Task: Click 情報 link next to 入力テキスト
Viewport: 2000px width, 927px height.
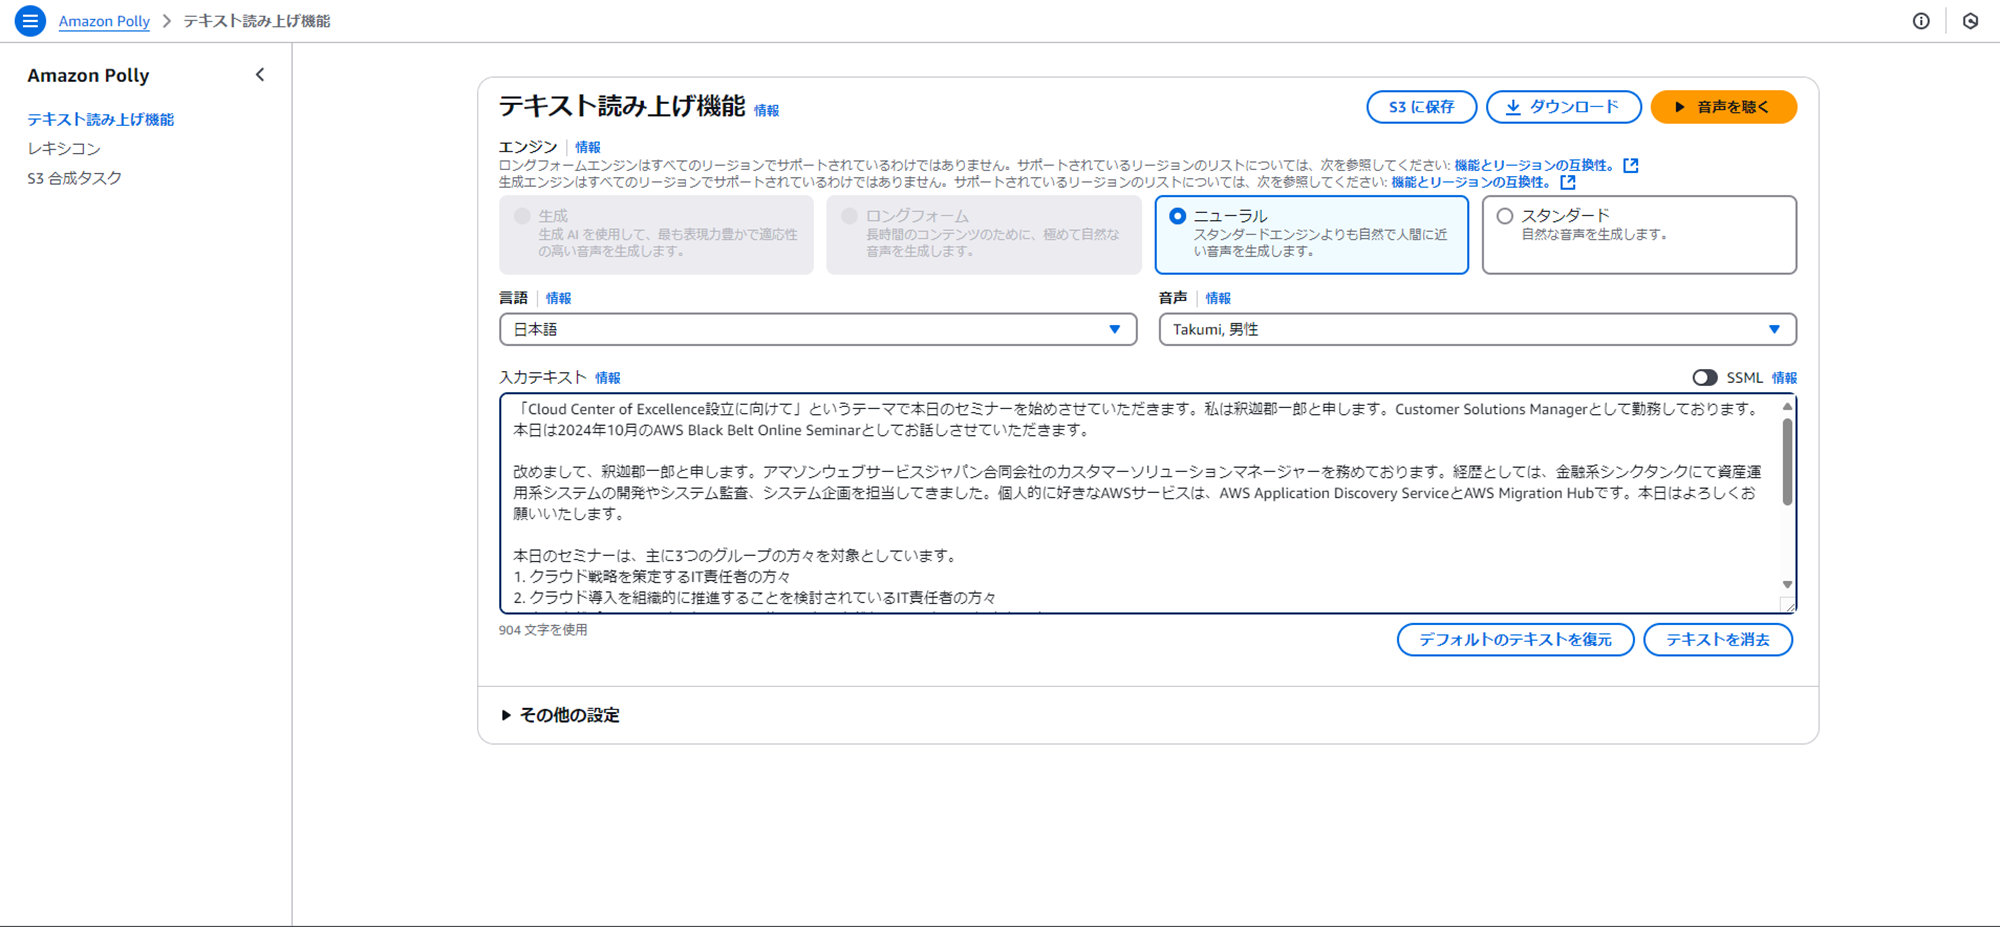Action: (608, 378)
